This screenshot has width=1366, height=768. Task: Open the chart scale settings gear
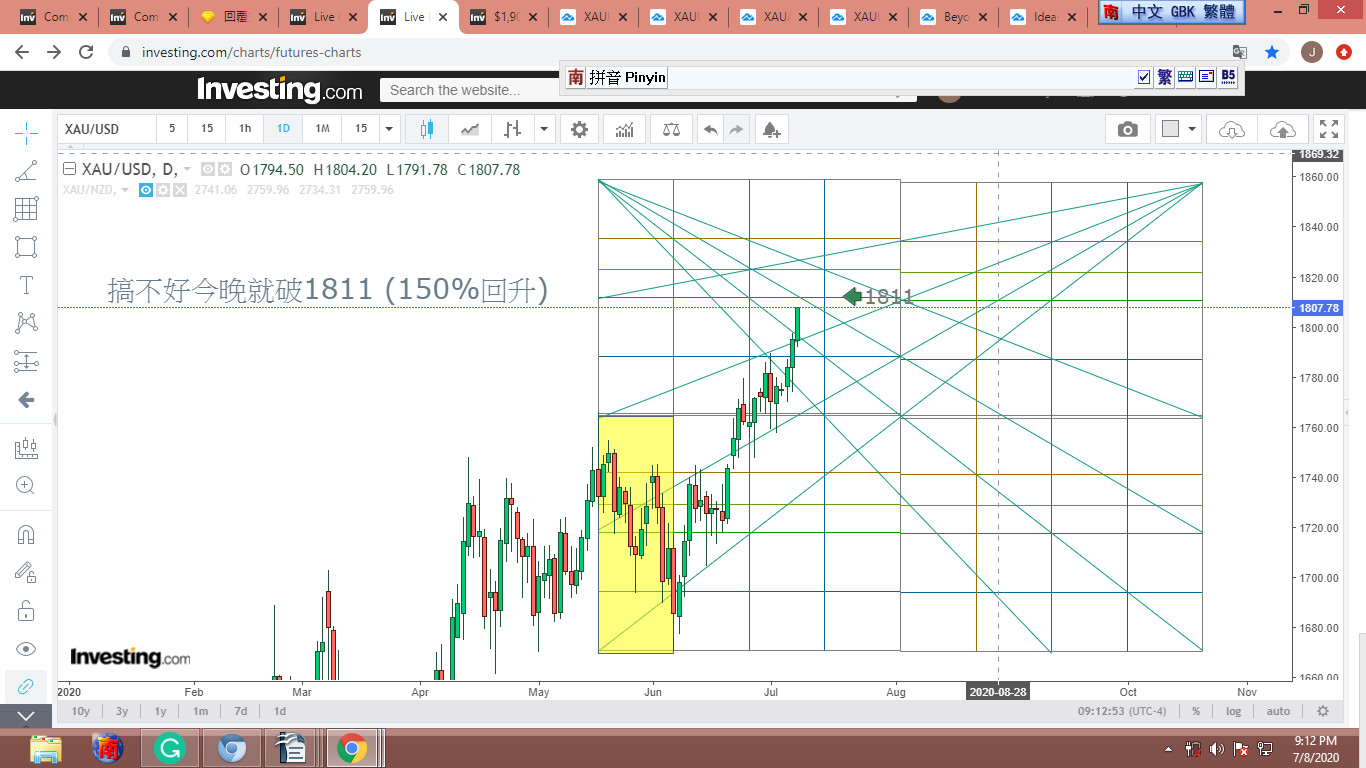[x=1323, y=711]
